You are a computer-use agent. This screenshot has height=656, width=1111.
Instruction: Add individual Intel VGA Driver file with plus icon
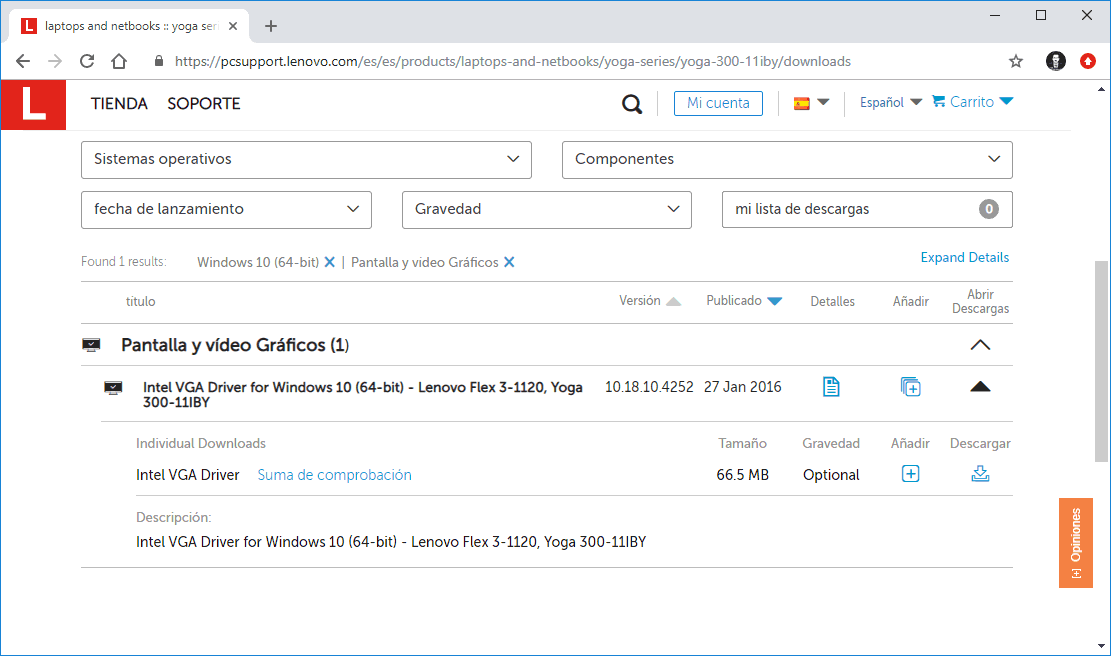(x=910, y=474)
